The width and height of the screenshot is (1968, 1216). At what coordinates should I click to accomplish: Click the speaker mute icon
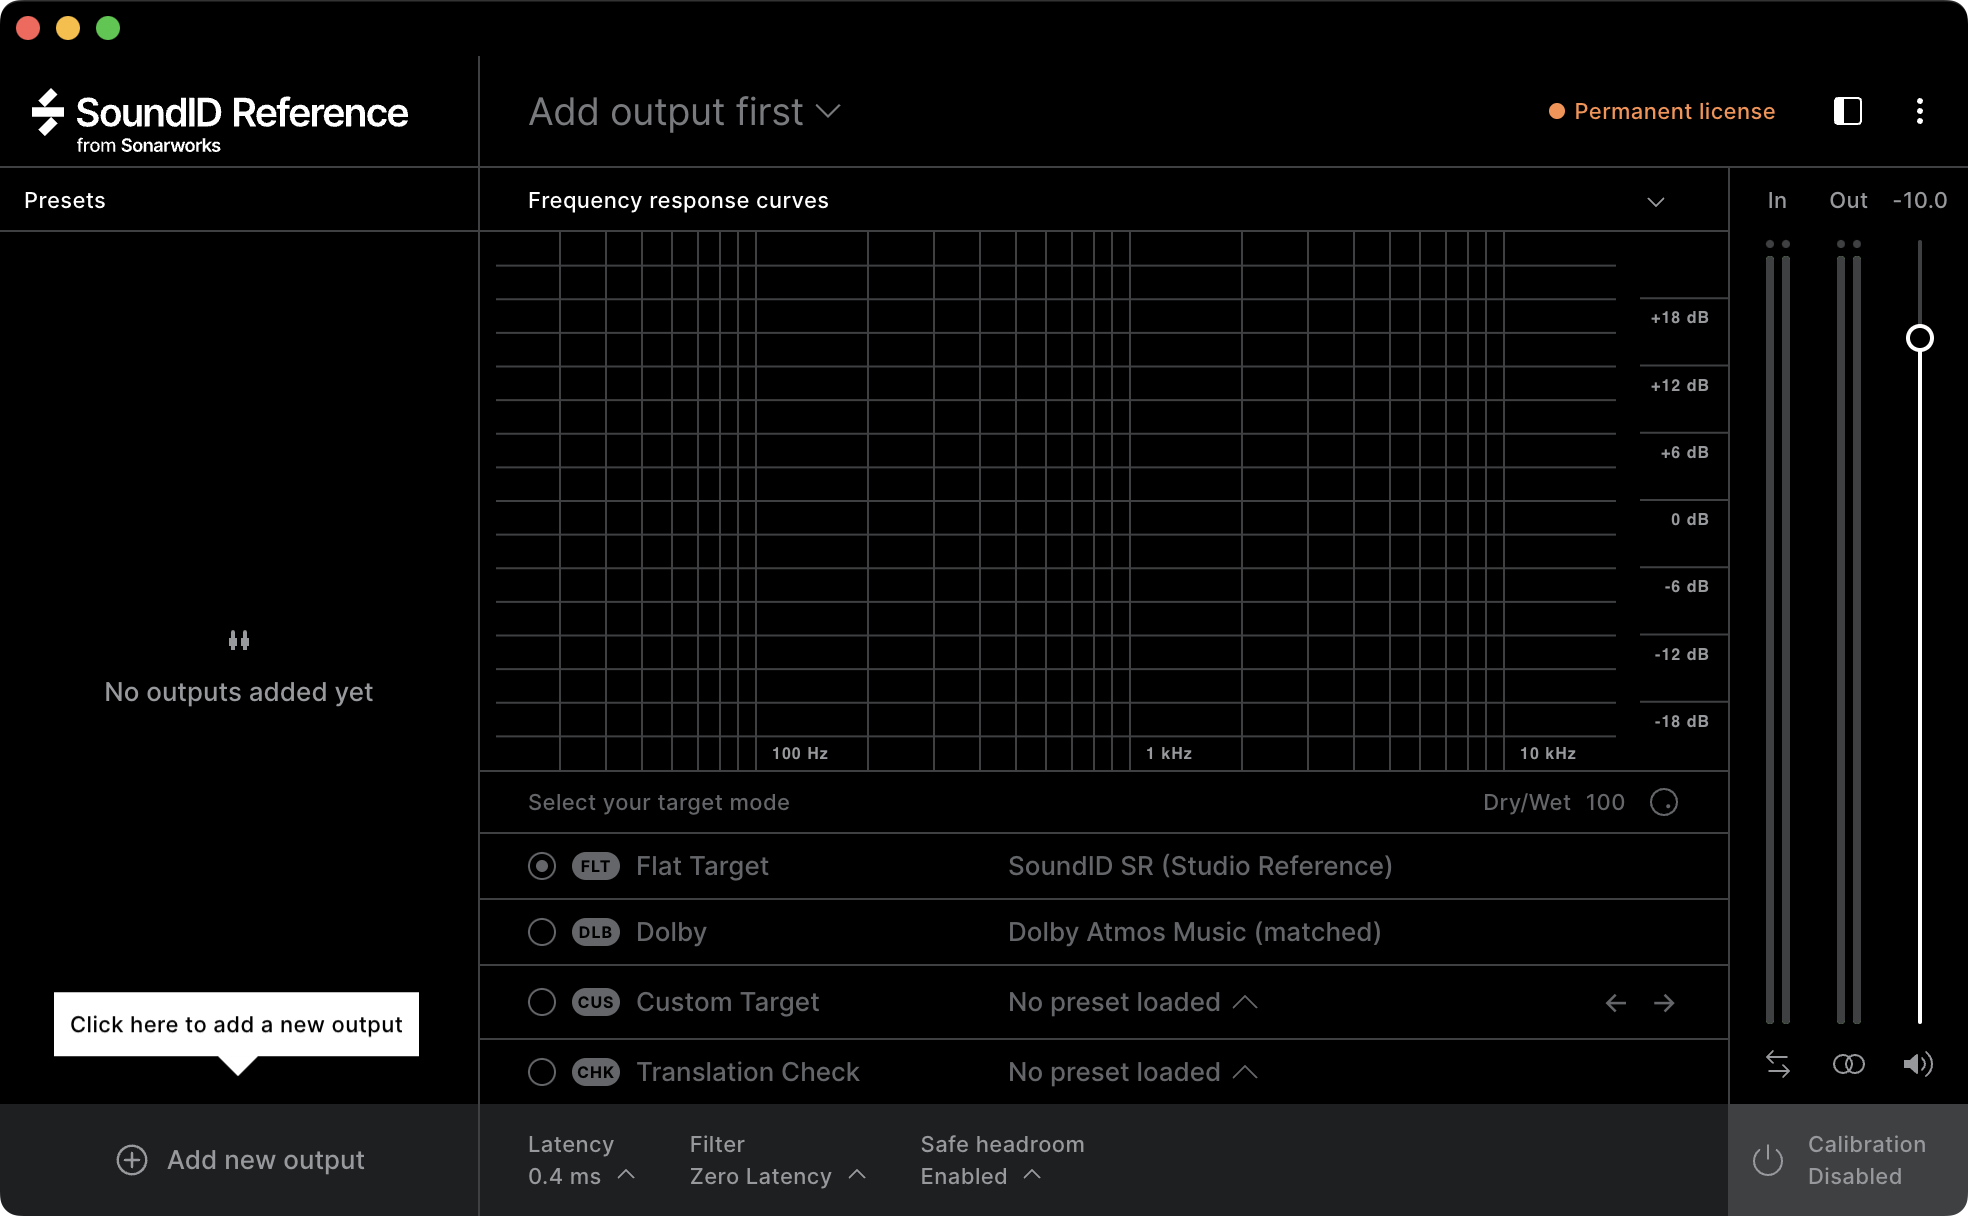[1917, 1064]
